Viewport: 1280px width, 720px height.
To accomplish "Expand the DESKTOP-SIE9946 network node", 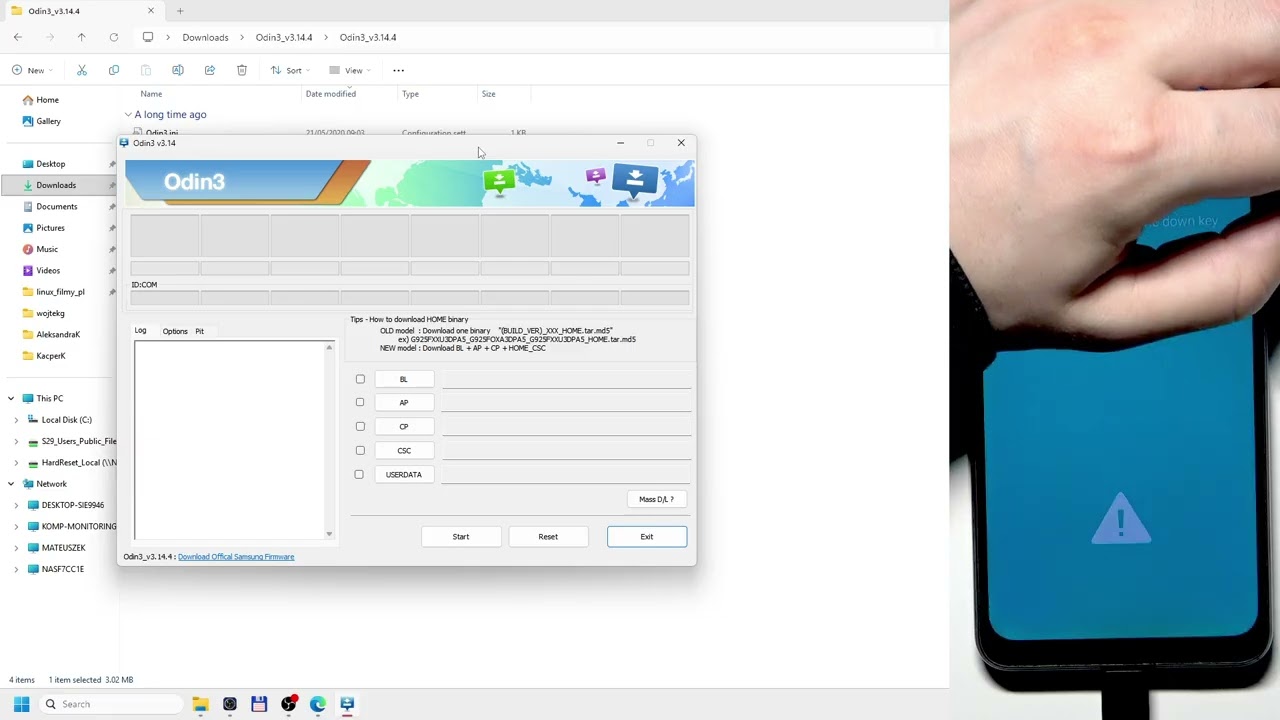I will pyautogui.click(x=16, y=505).
